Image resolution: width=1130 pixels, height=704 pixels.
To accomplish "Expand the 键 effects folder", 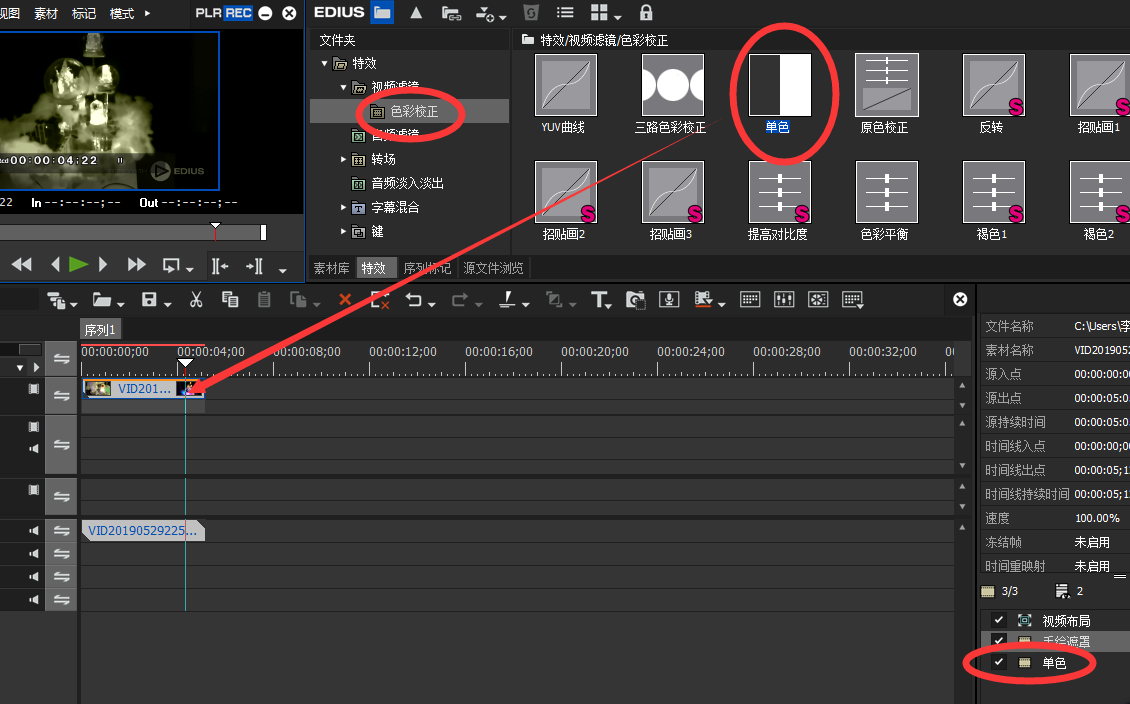I will pyautogui.click(x=343, y=231).
